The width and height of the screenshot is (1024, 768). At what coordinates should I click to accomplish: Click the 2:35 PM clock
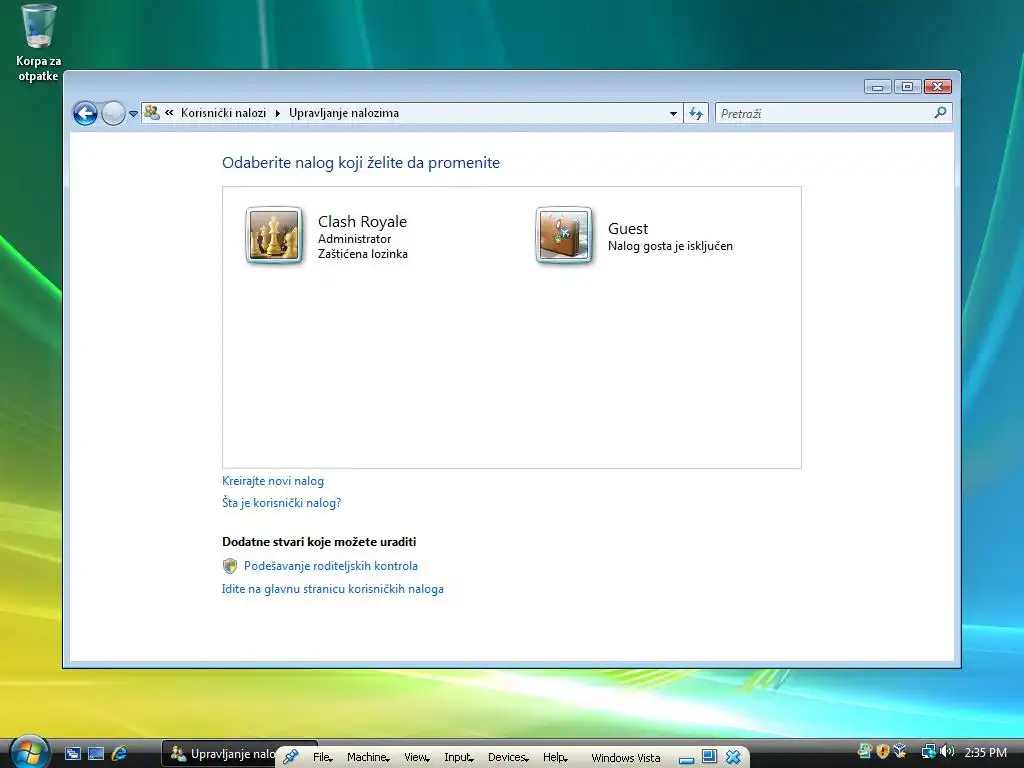(x=985, y=752)
